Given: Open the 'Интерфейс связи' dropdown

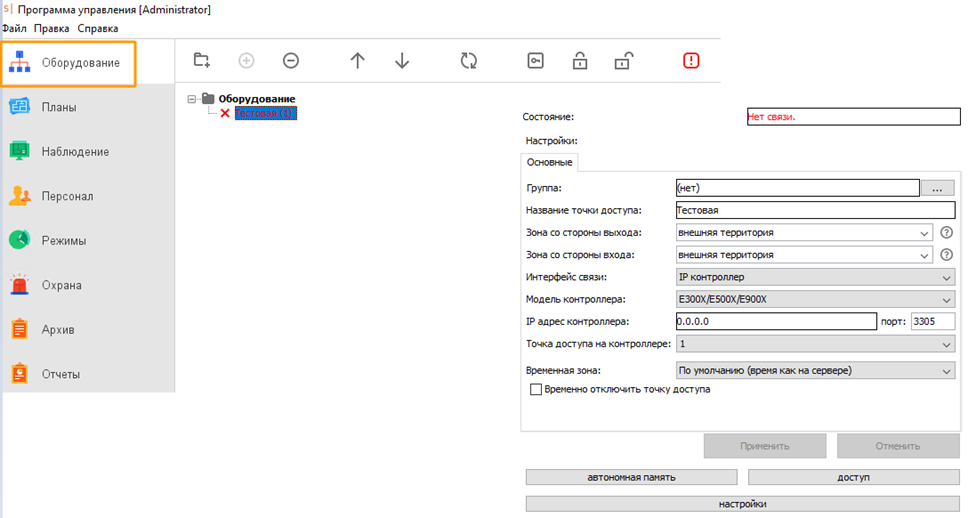Looking at the screenshot, I should tap(816, 277).
